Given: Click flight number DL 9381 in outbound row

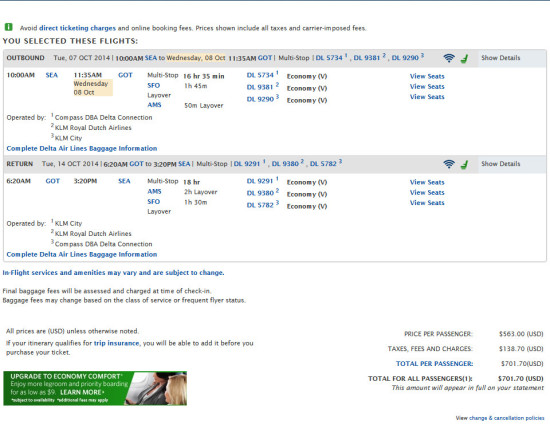Looking at the screenshot, I should [x=260, y=87].
